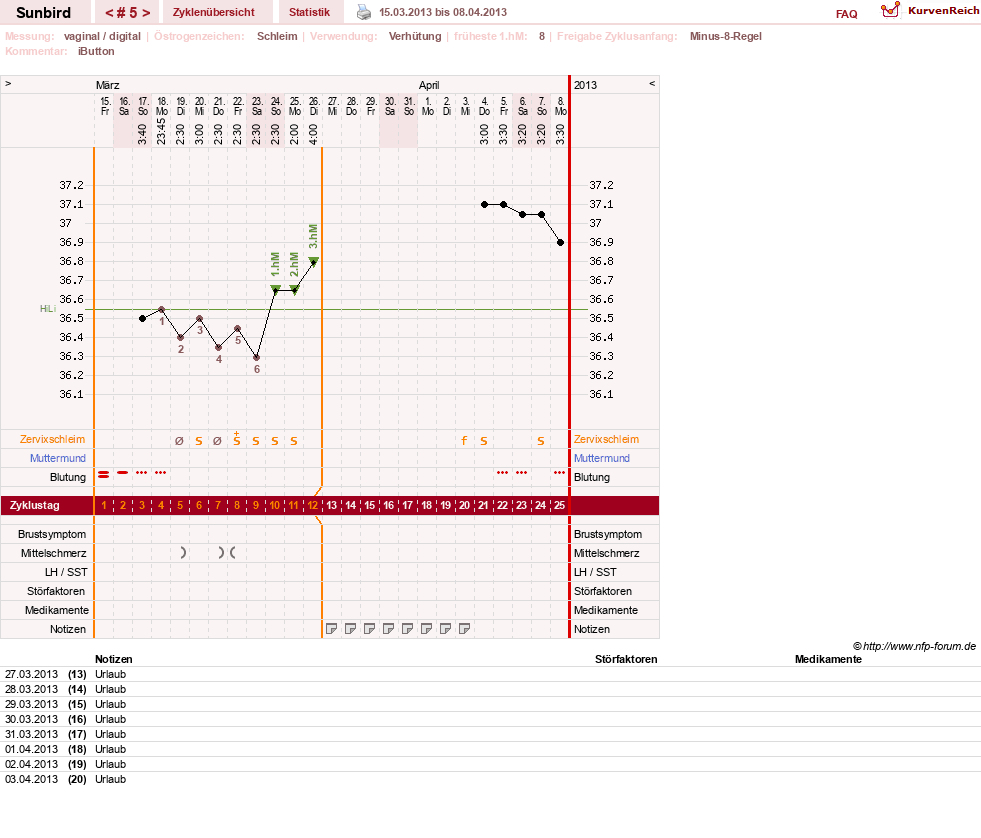Screen dimensions: 981x838
Task: Click the temperature point on 4. April
Action: pos(484,204)
